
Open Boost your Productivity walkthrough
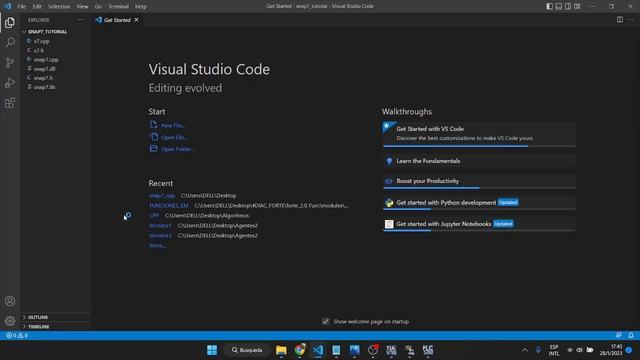pyautogui.click(x=479, y=181)
